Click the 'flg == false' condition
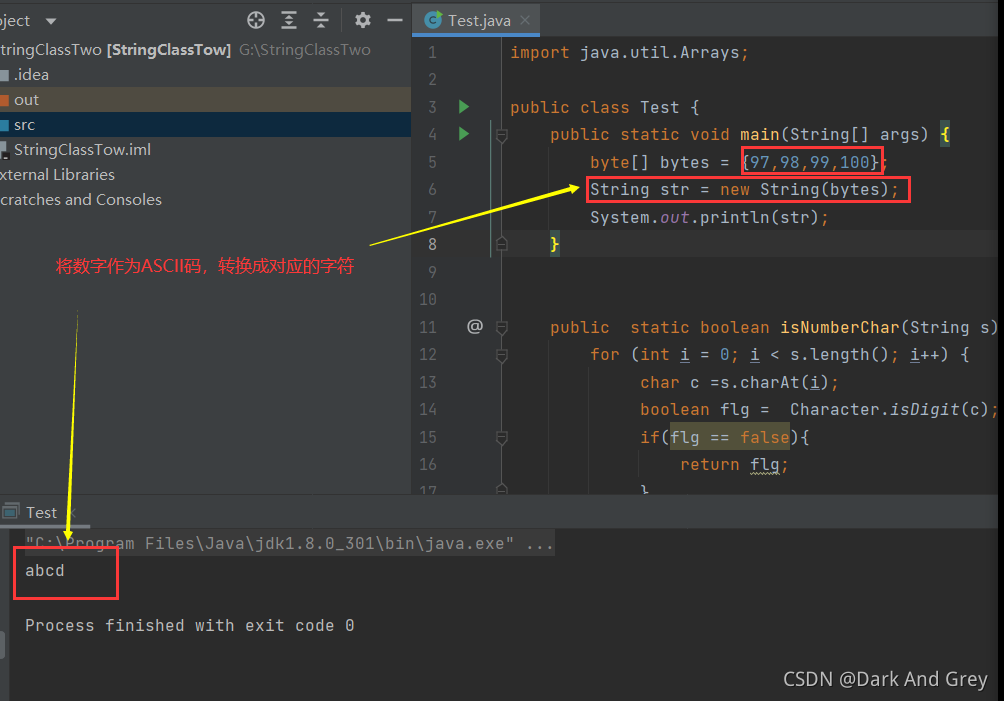1004x701 pixels. click(729, 437)
